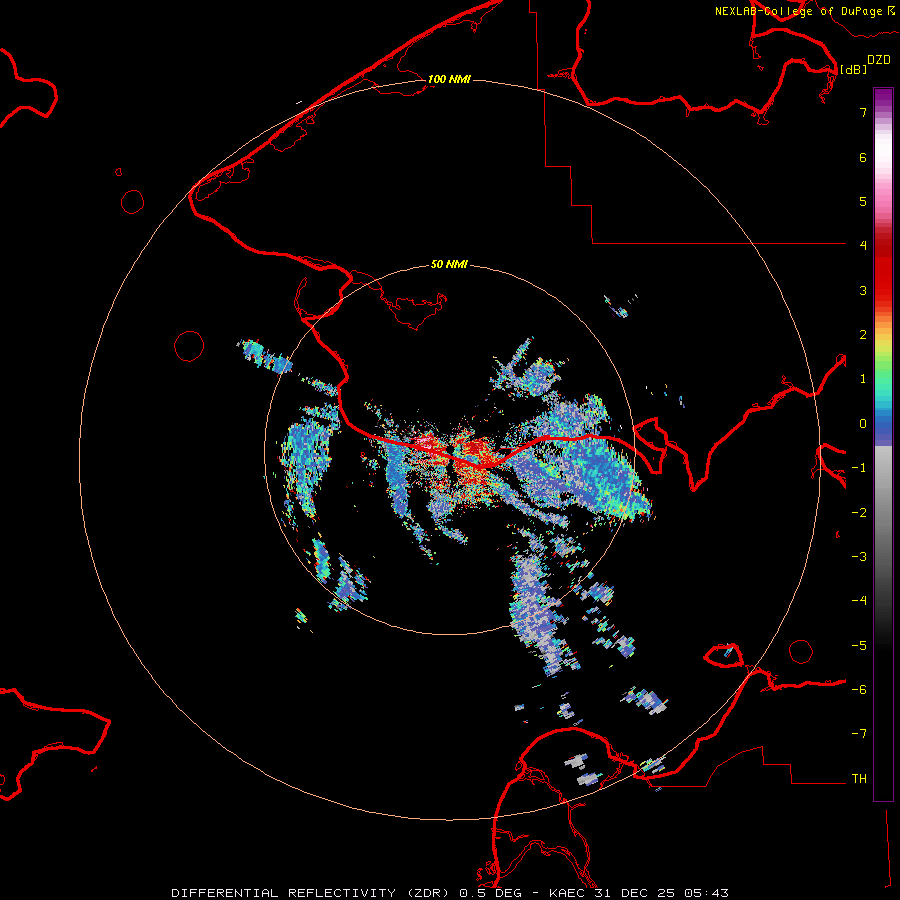Click the "-2" tick label on the color scale
The width and height of the screenshot is (900, 900).
click(859, 512)
